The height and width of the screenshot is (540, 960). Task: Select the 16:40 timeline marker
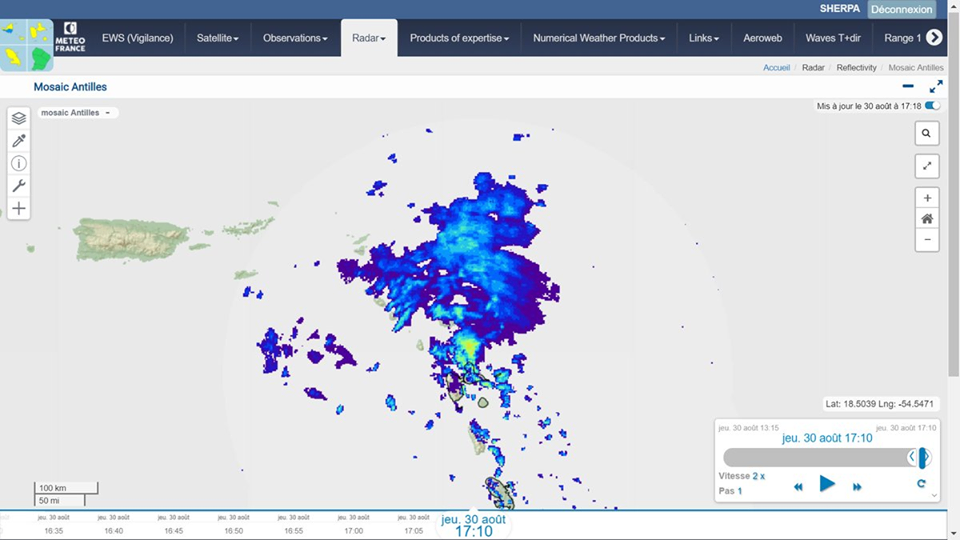[113, 525]
